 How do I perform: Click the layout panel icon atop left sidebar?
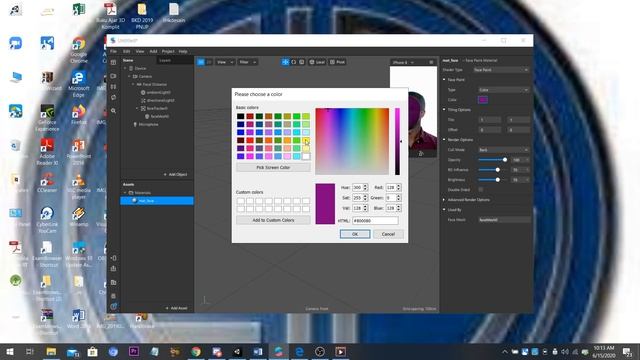[113, 62]
